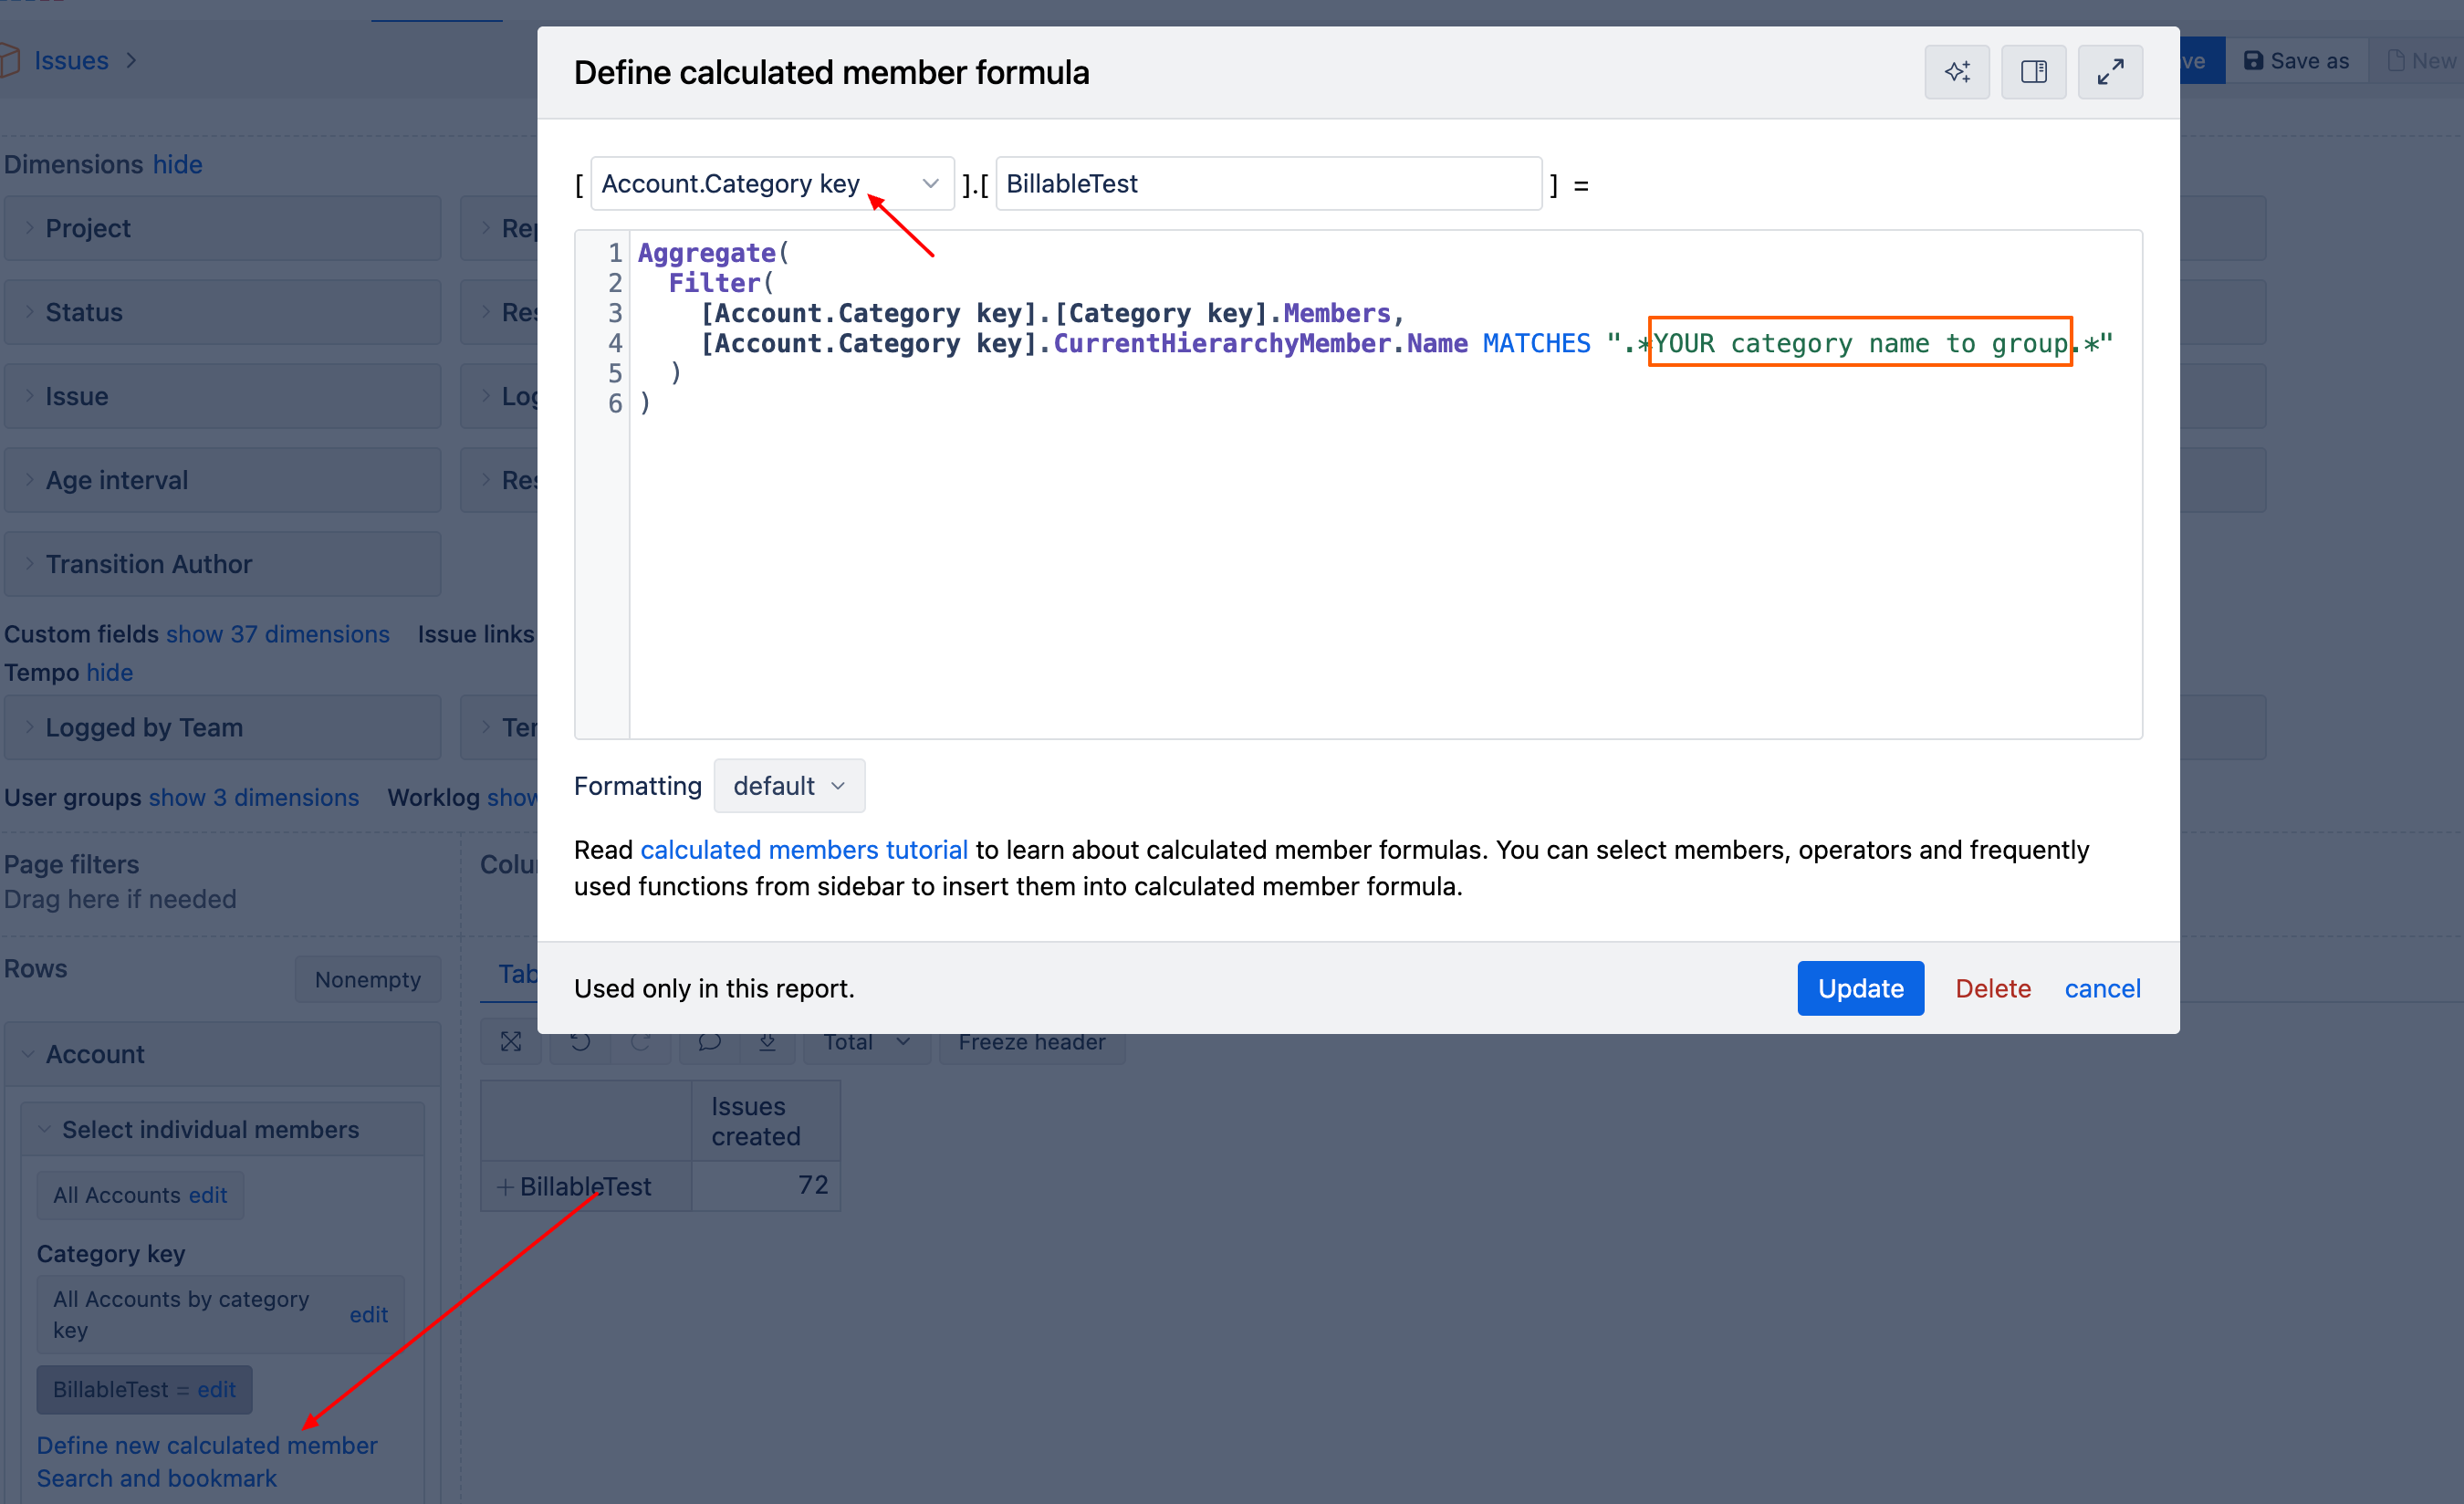Click the BillableTest member name field
Screen dimensions: 2464x1504
(1268, 184)
